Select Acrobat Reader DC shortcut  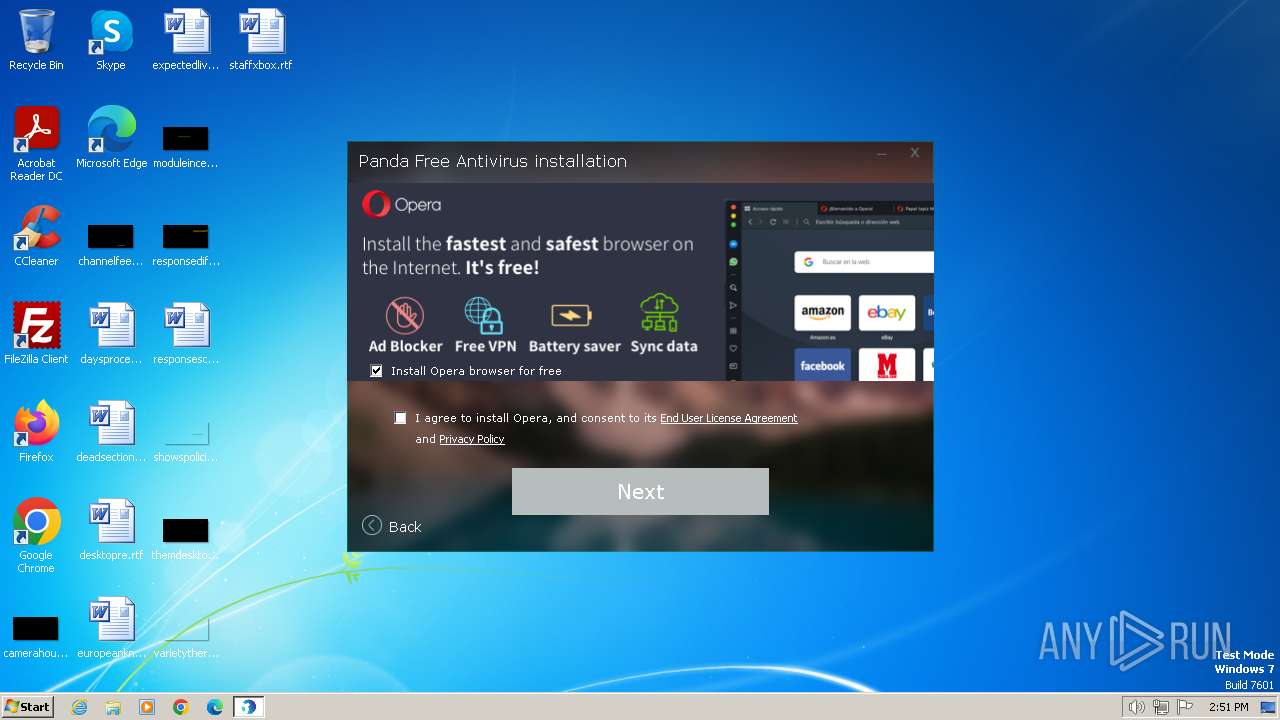(x=36, y=144)
